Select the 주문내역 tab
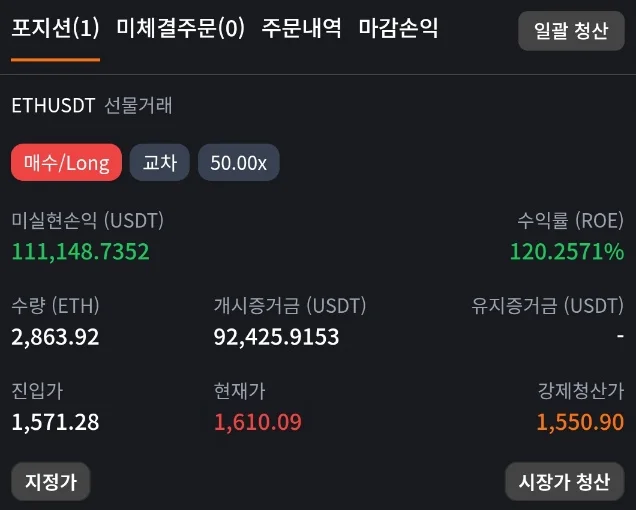 click(x=301, y=29)
